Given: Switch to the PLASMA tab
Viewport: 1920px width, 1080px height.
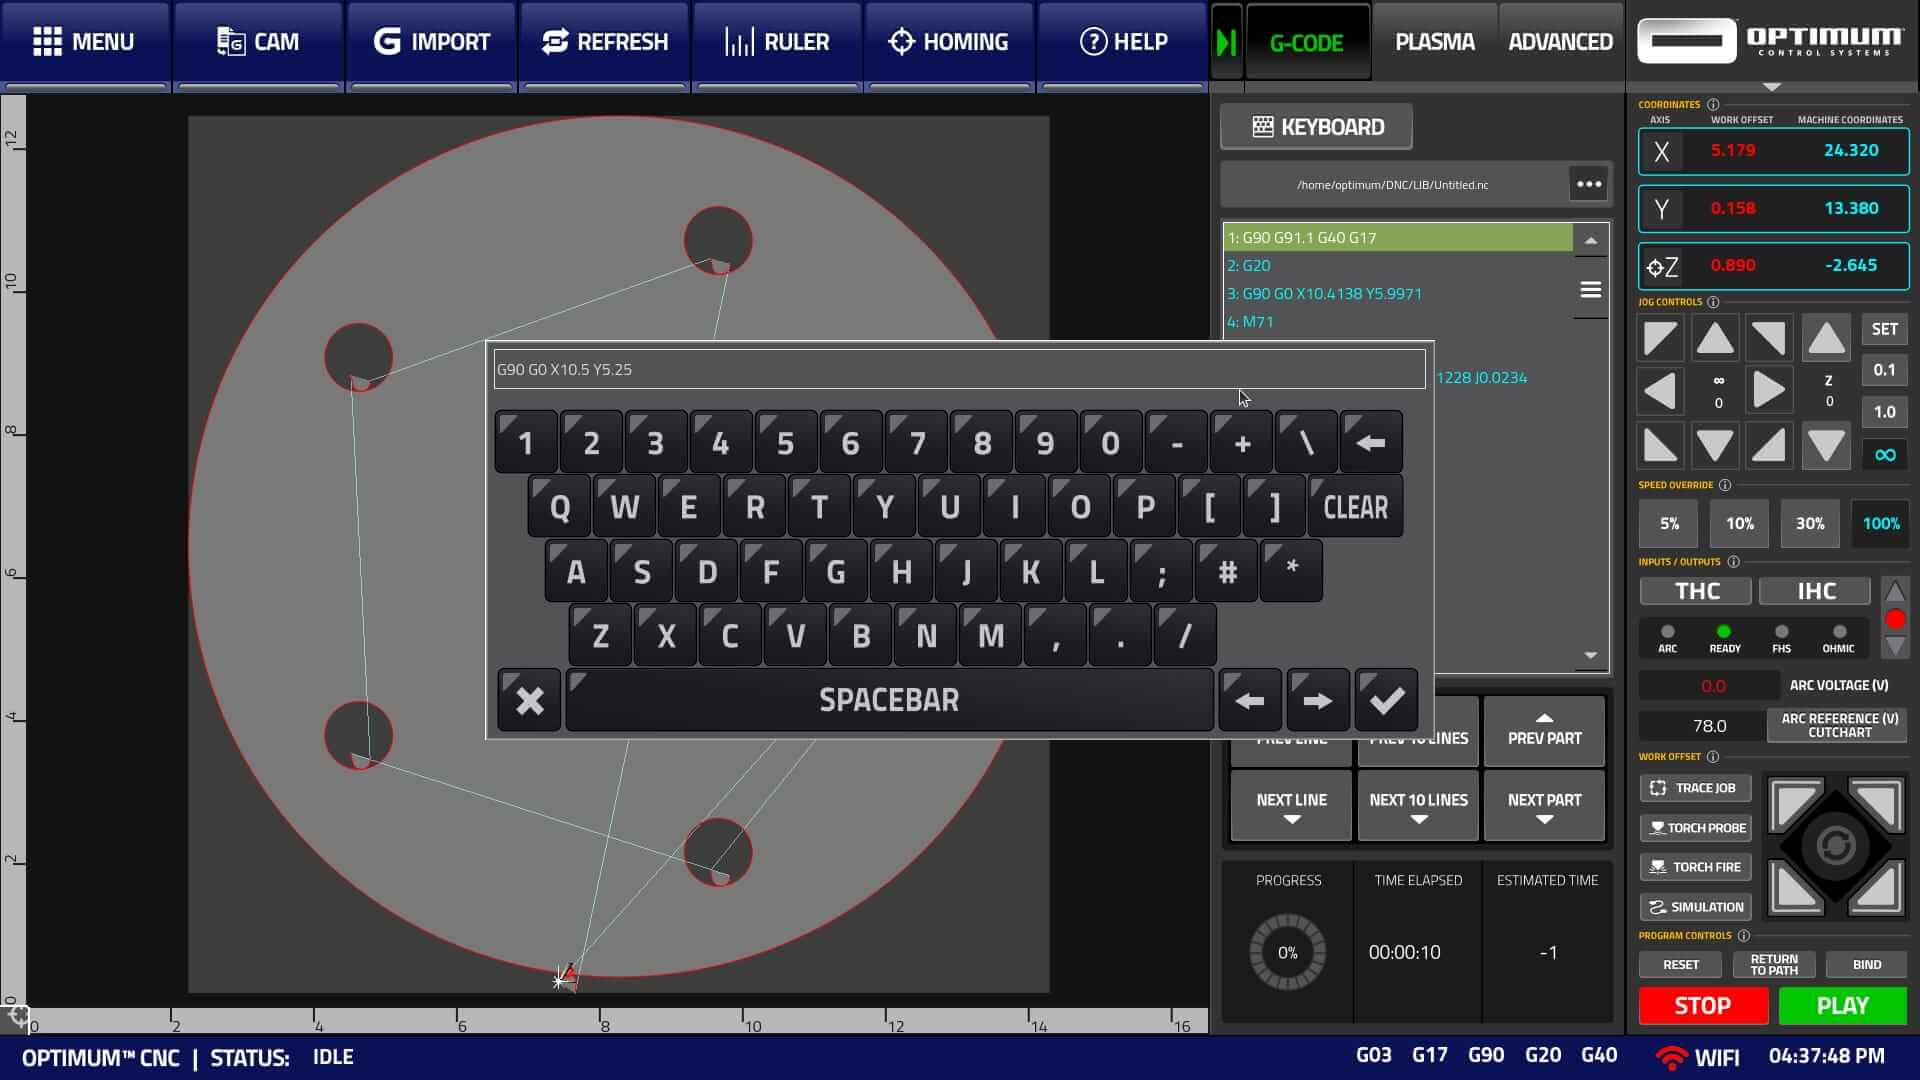Looking at the screenshot, I should pyautogui.click(x=1434, y=42).
